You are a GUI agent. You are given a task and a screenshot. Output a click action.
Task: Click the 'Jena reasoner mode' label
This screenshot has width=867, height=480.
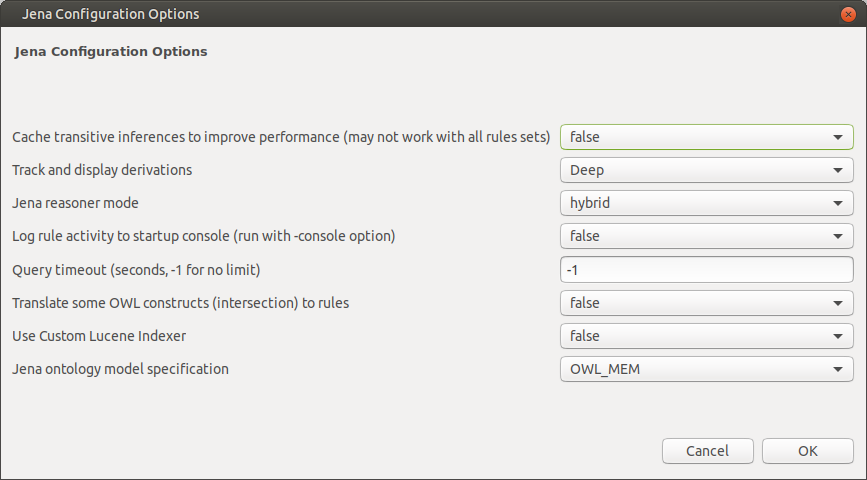pyautogui.click(x=75, y=203)
